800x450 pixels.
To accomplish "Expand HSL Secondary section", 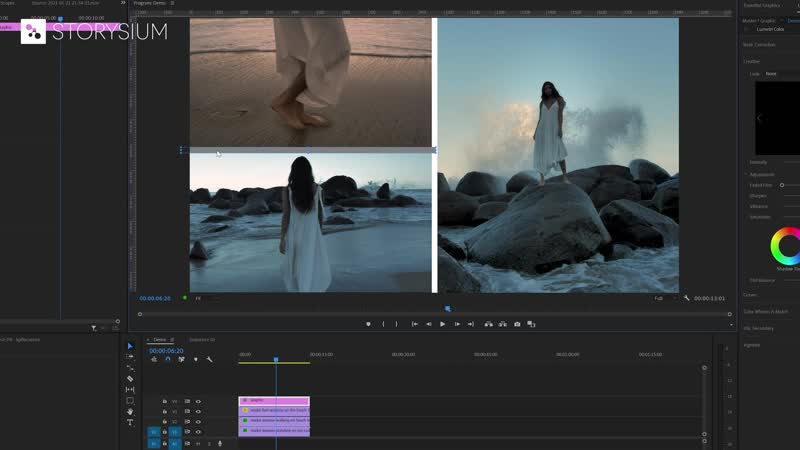I will (759, 329).
